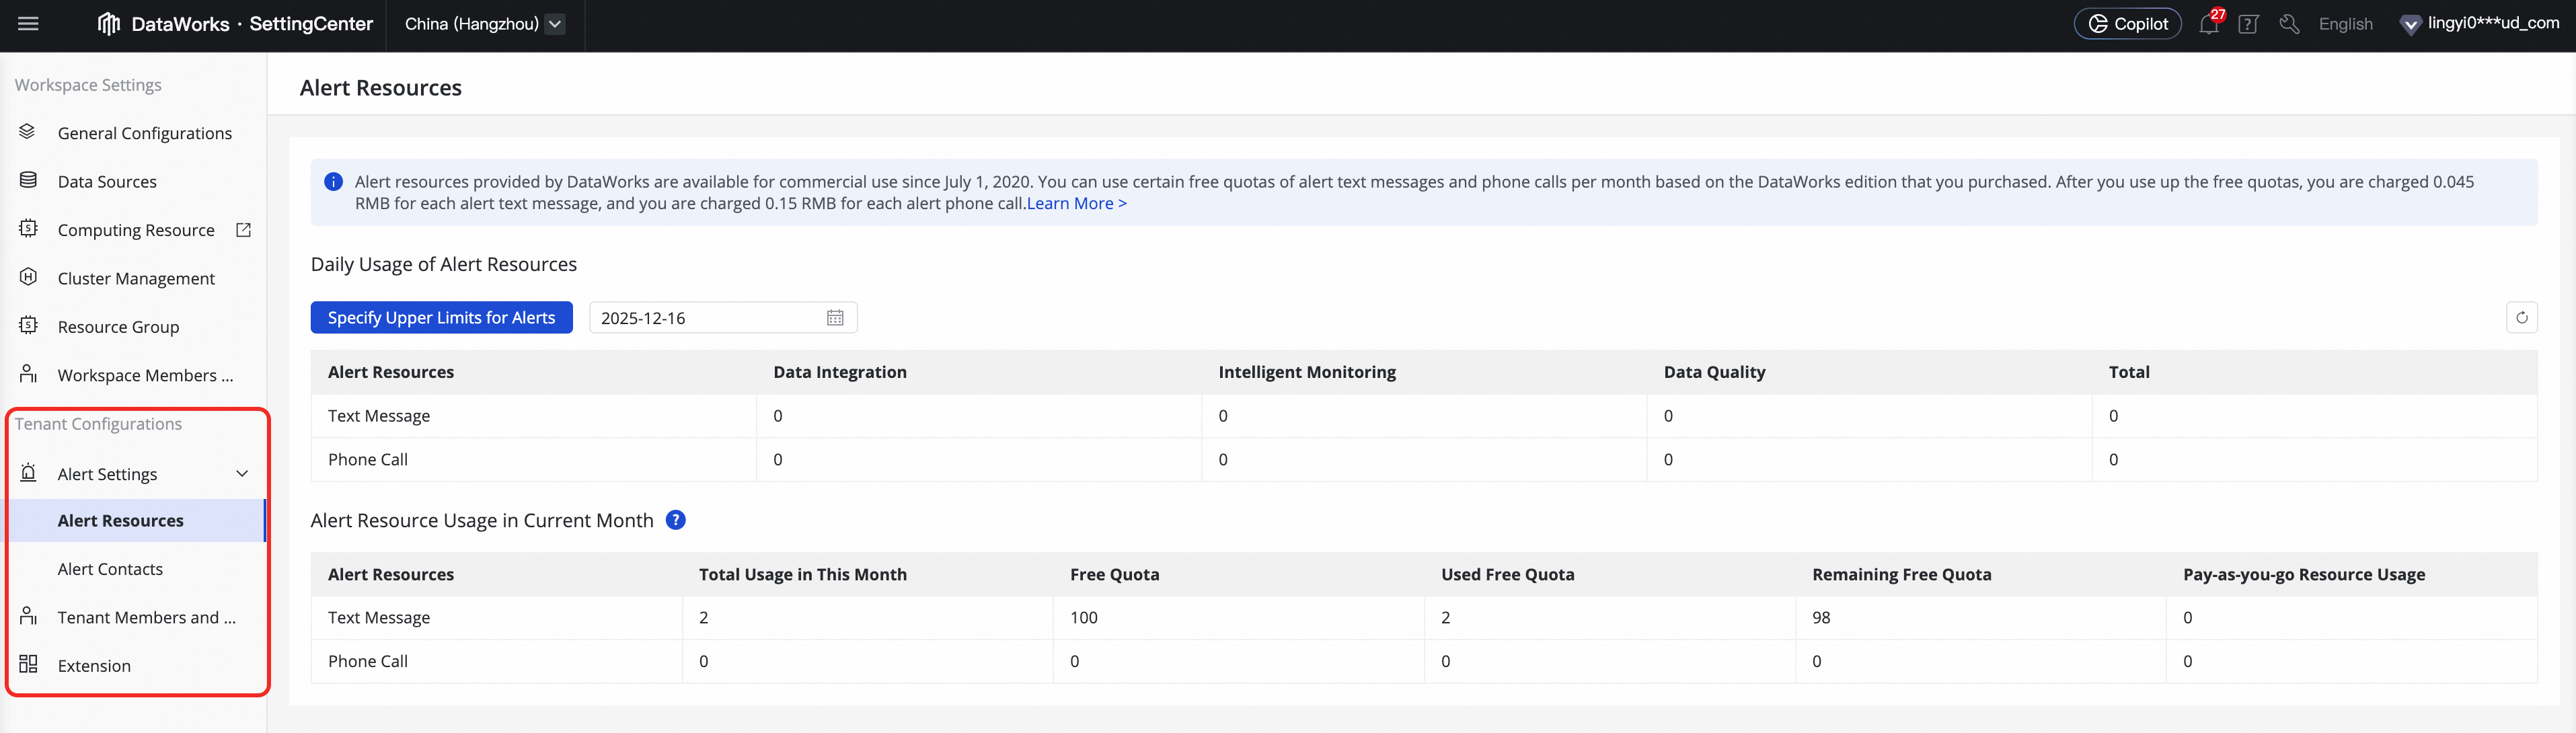Click the date input field 2025-12-16
2576x733 pixels.
point(705,318)
